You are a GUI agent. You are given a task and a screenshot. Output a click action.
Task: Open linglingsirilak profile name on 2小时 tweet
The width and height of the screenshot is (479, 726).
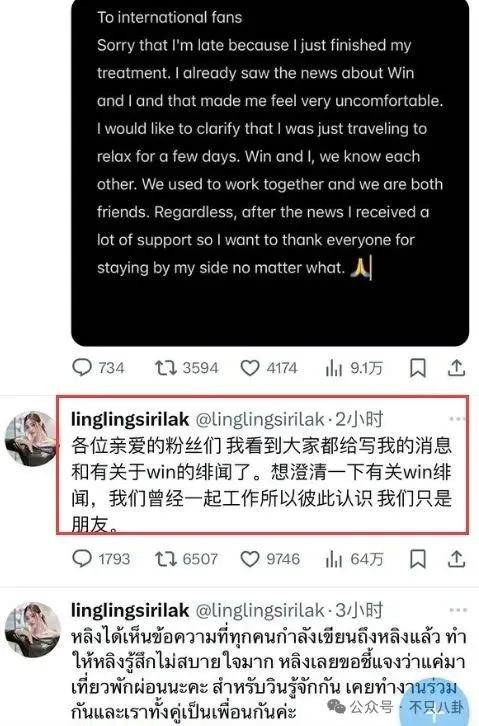coord(130,419)
